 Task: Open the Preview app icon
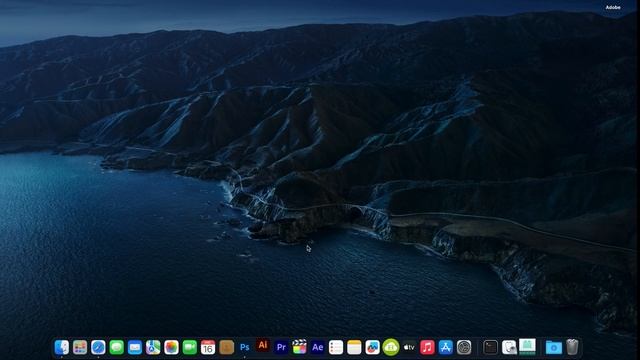click(509, 347)
